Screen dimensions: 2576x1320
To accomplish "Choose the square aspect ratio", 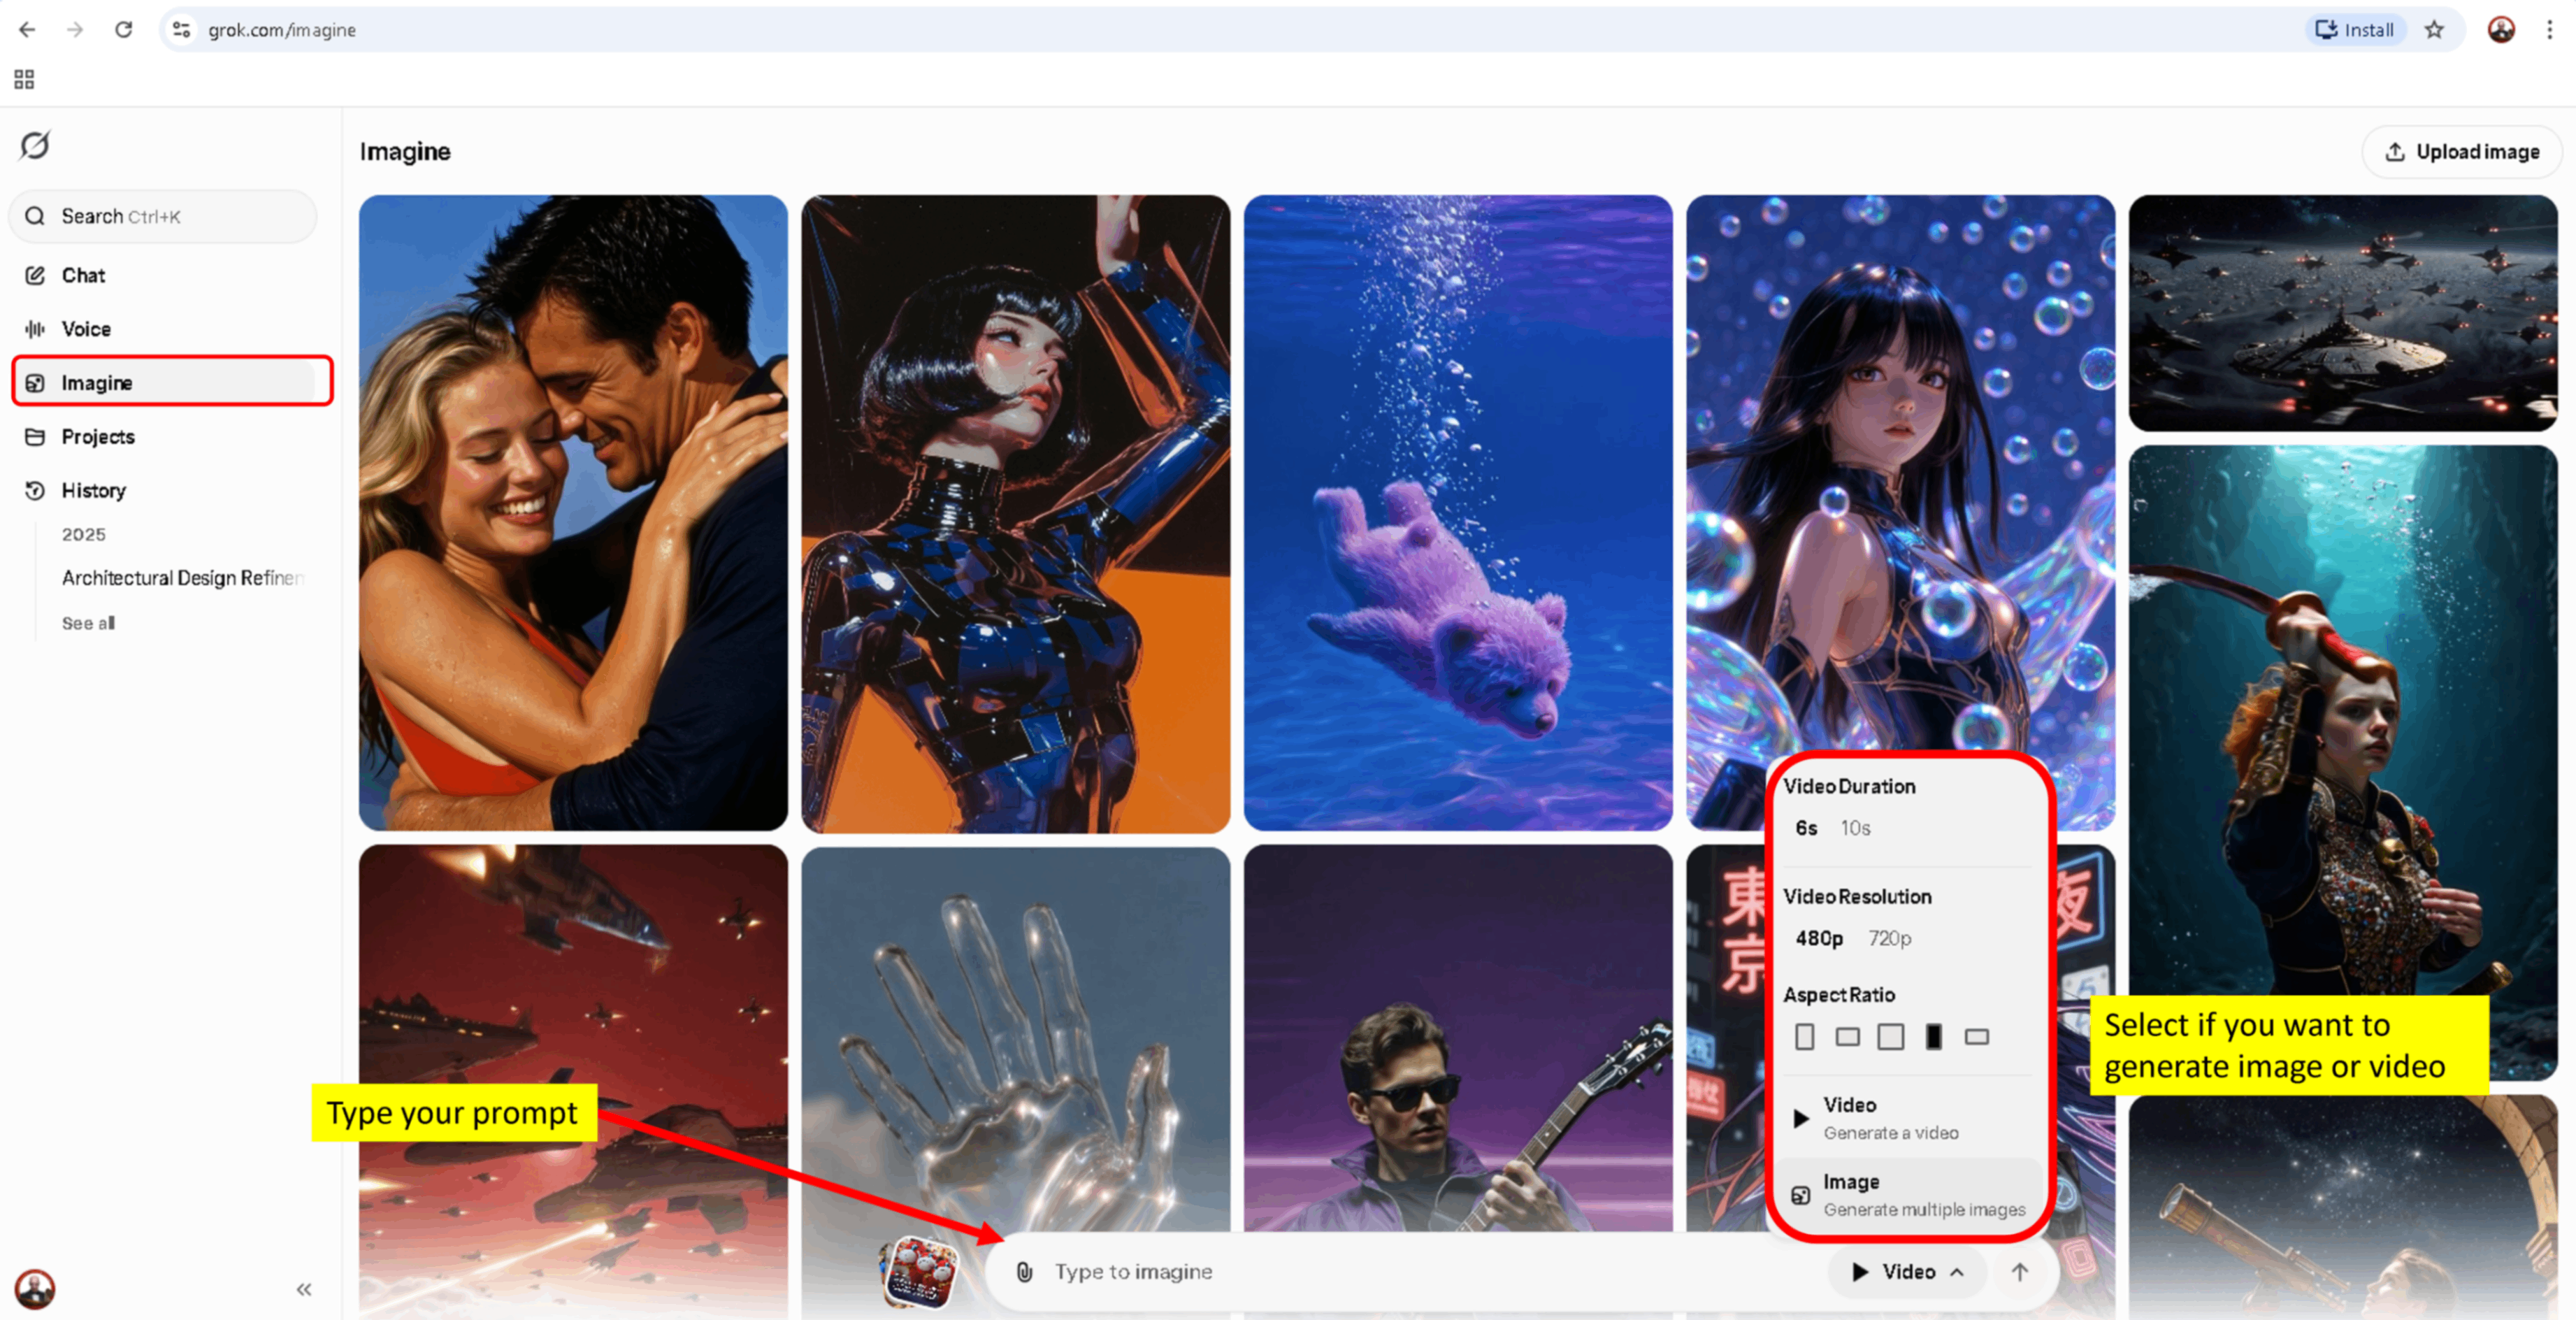I will pos(1890,1036).
